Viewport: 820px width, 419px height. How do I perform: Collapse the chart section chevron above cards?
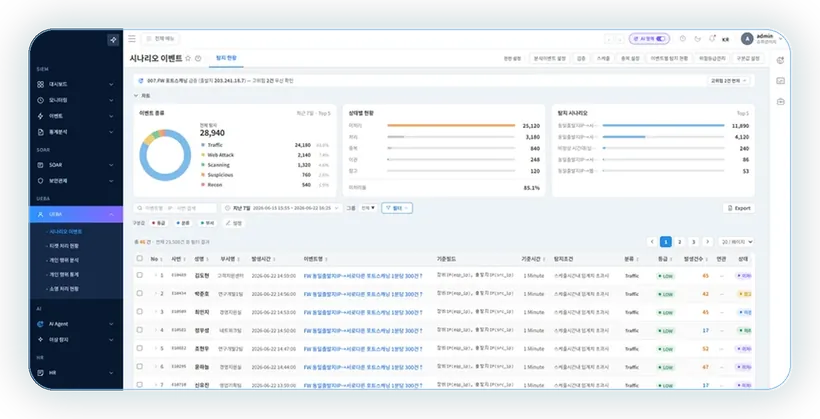pos(136,96)
